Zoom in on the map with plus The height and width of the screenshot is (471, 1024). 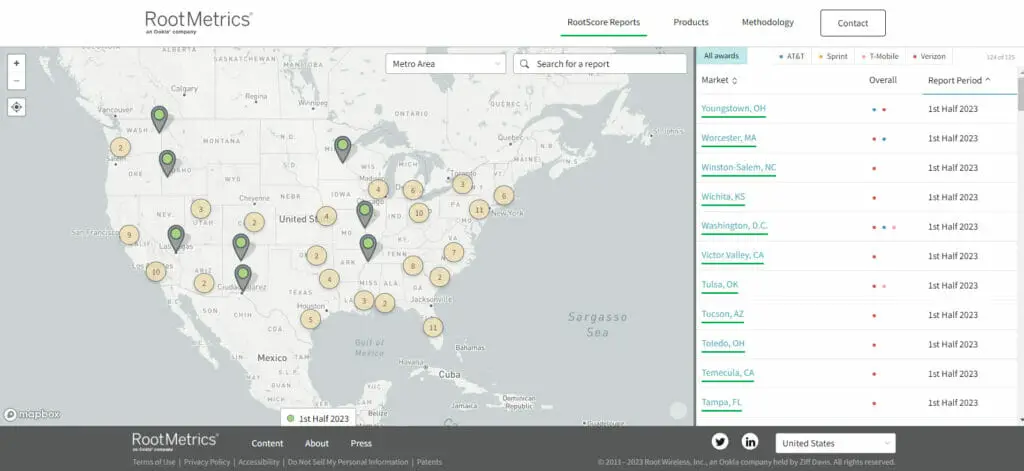(16, 63)
